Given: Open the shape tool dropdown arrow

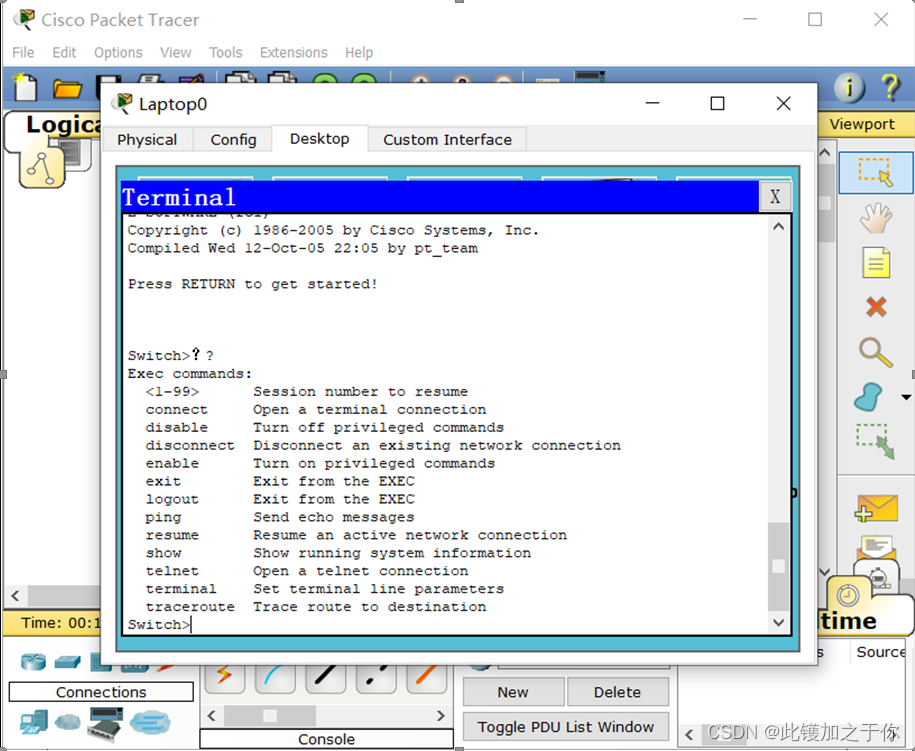Looking at the screenshot, I should [906, 397].
